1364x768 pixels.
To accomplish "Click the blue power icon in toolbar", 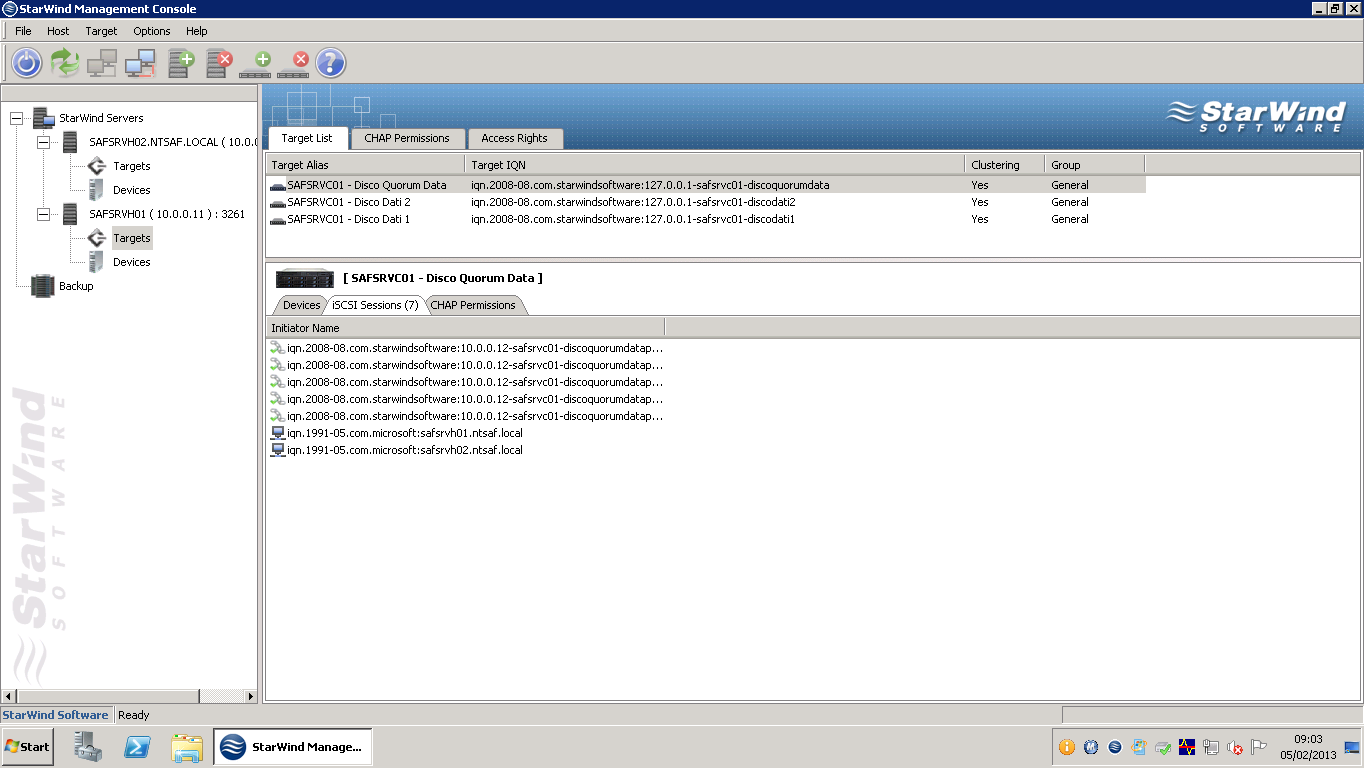I will (26, 63).
